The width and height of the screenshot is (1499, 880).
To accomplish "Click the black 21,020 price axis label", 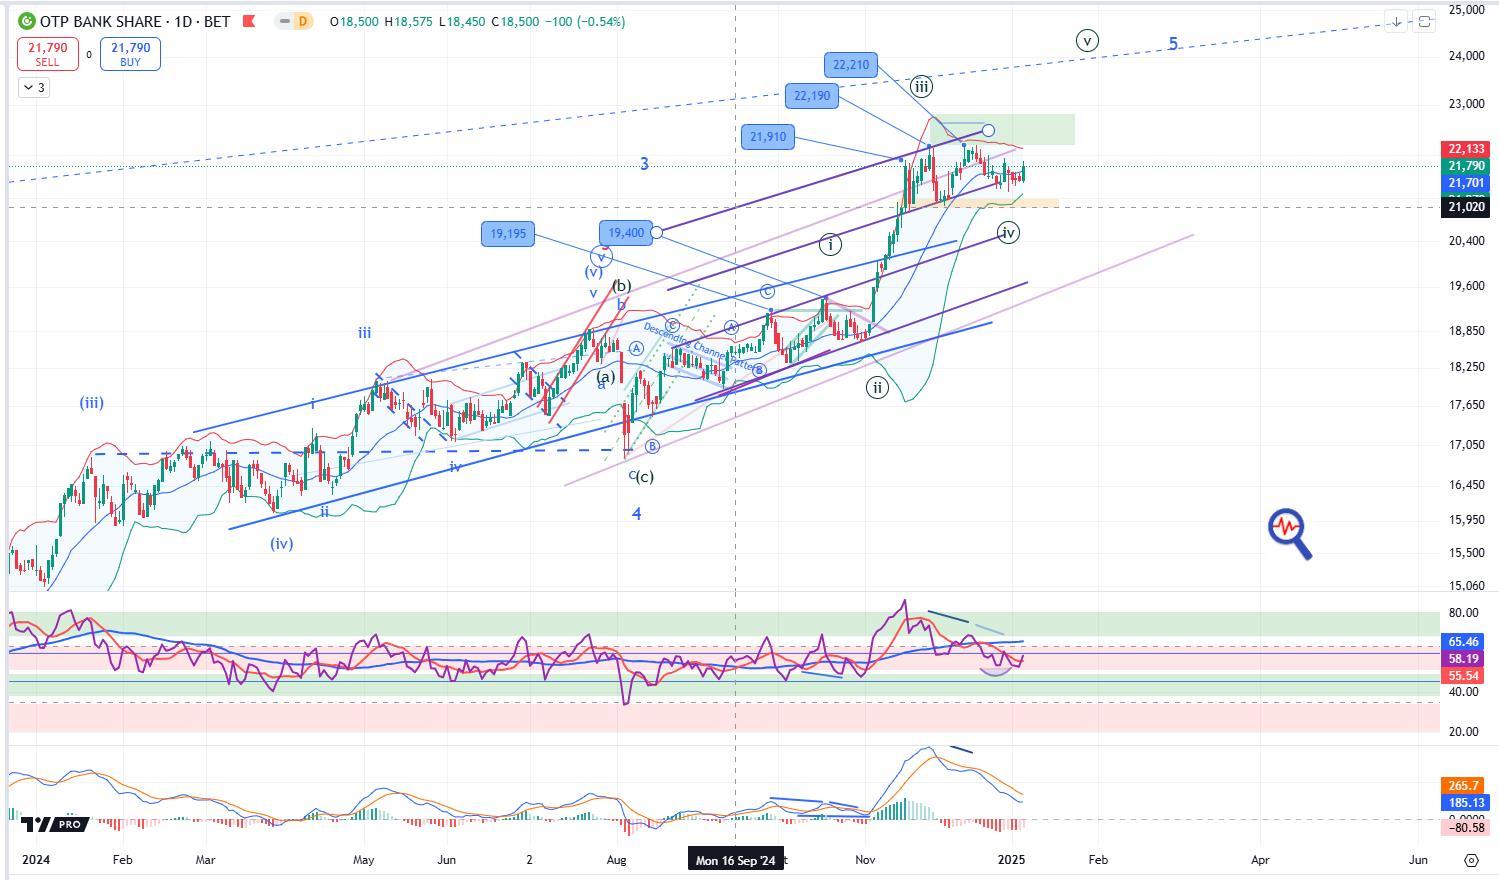I will click(x=1466, y=207).
